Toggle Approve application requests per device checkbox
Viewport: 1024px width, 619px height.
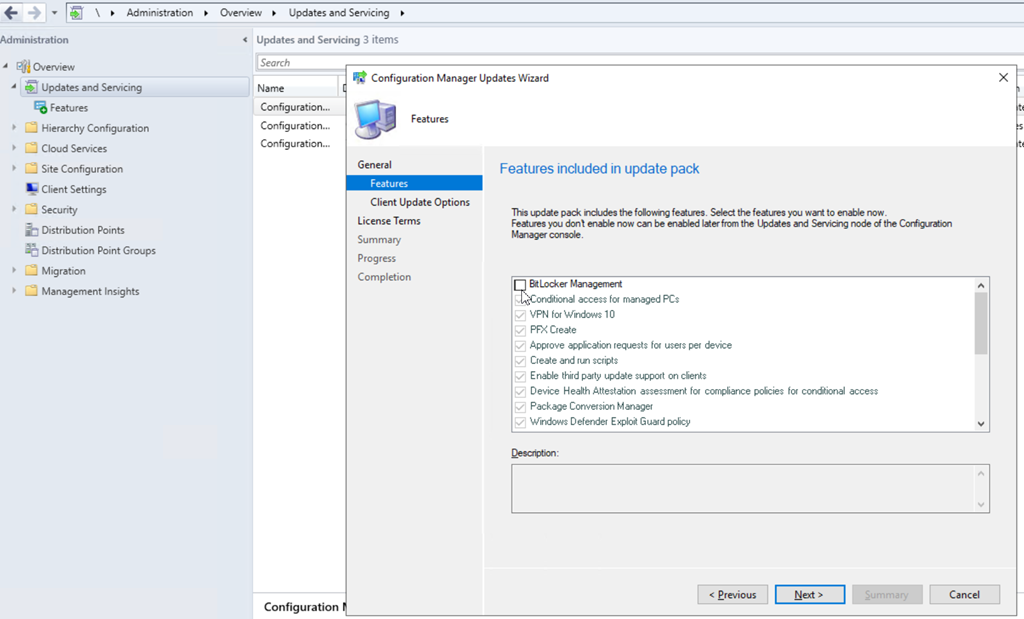point(520,345)
